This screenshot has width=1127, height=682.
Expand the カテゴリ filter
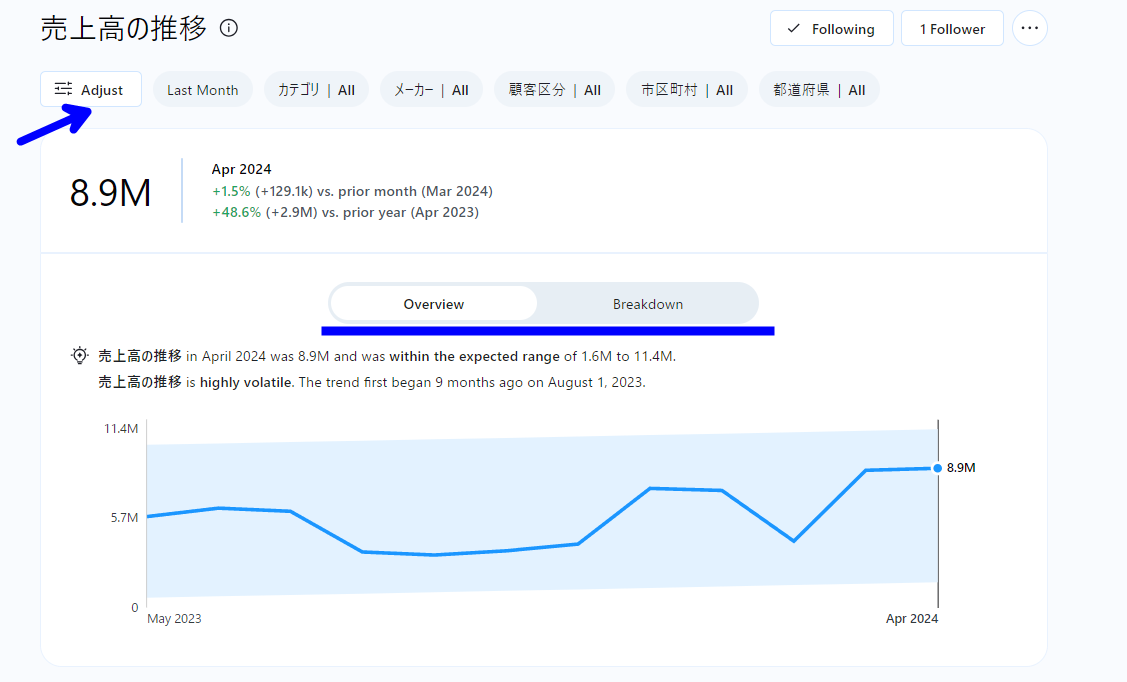click(x=316, y=90)
